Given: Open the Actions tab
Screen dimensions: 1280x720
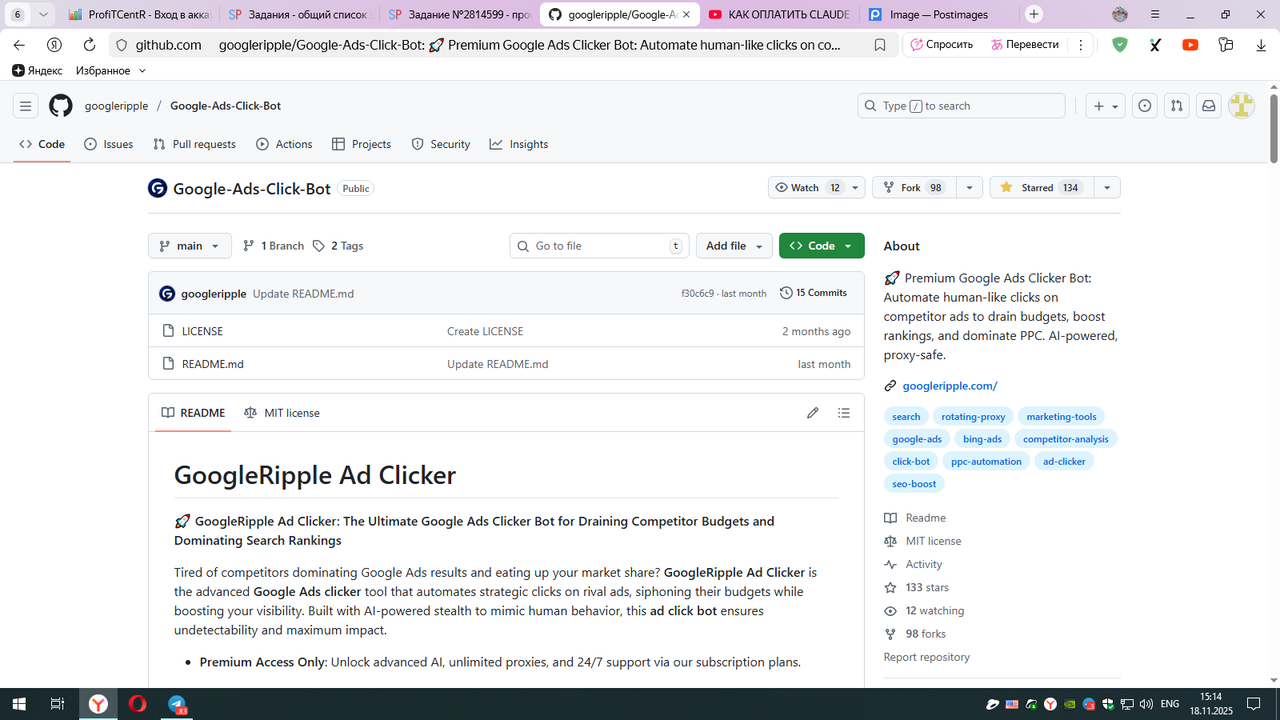Looking at the screenshot, I should coord(284,144).
